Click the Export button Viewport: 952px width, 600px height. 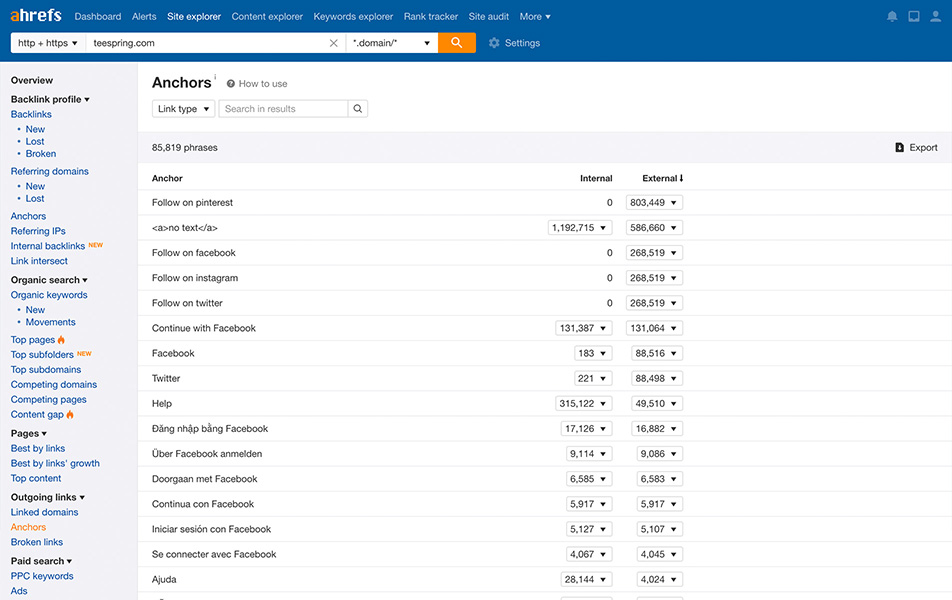[x=916, y=148]
